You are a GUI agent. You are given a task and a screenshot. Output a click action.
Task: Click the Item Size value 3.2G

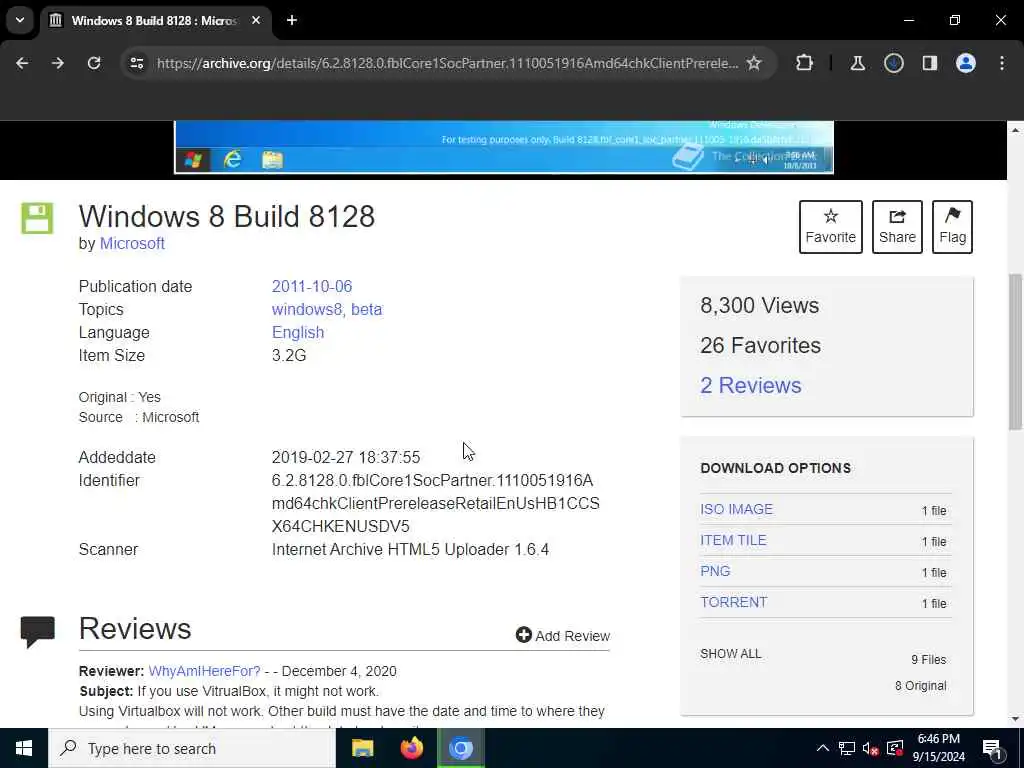pyautogui.click(x=289, y=355)
